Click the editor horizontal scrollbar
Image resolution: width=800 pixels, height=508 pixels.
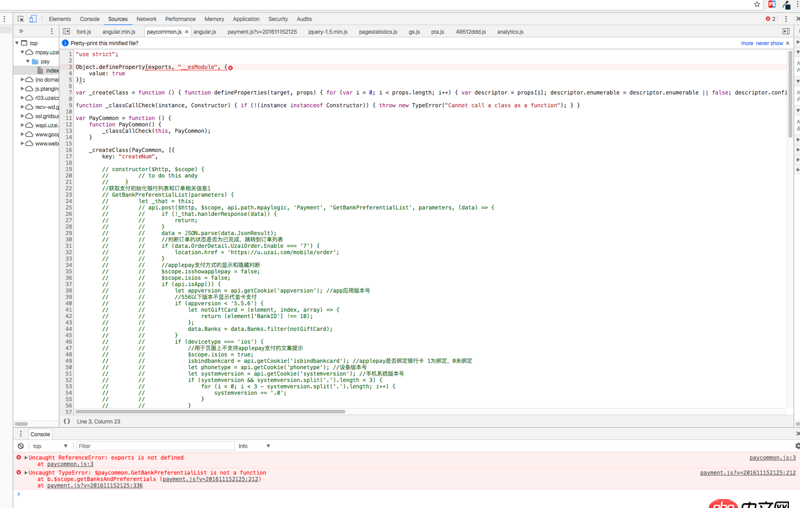210,411
